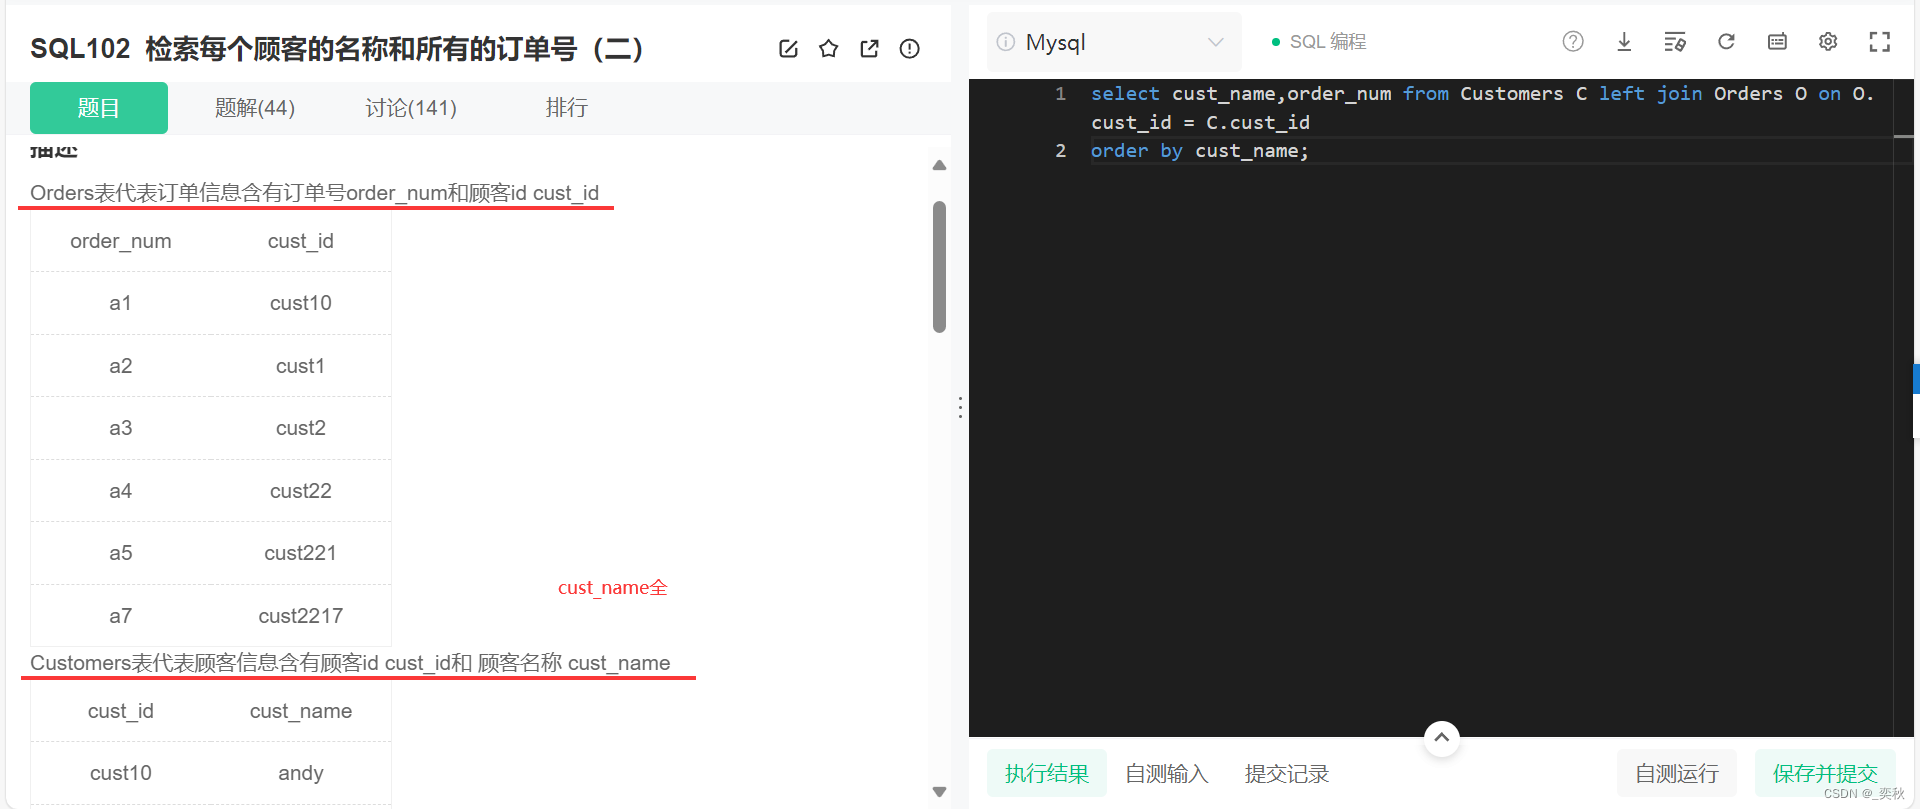View the 提交记录 tab
The image size is (1920, 809).
point(1287,773)
